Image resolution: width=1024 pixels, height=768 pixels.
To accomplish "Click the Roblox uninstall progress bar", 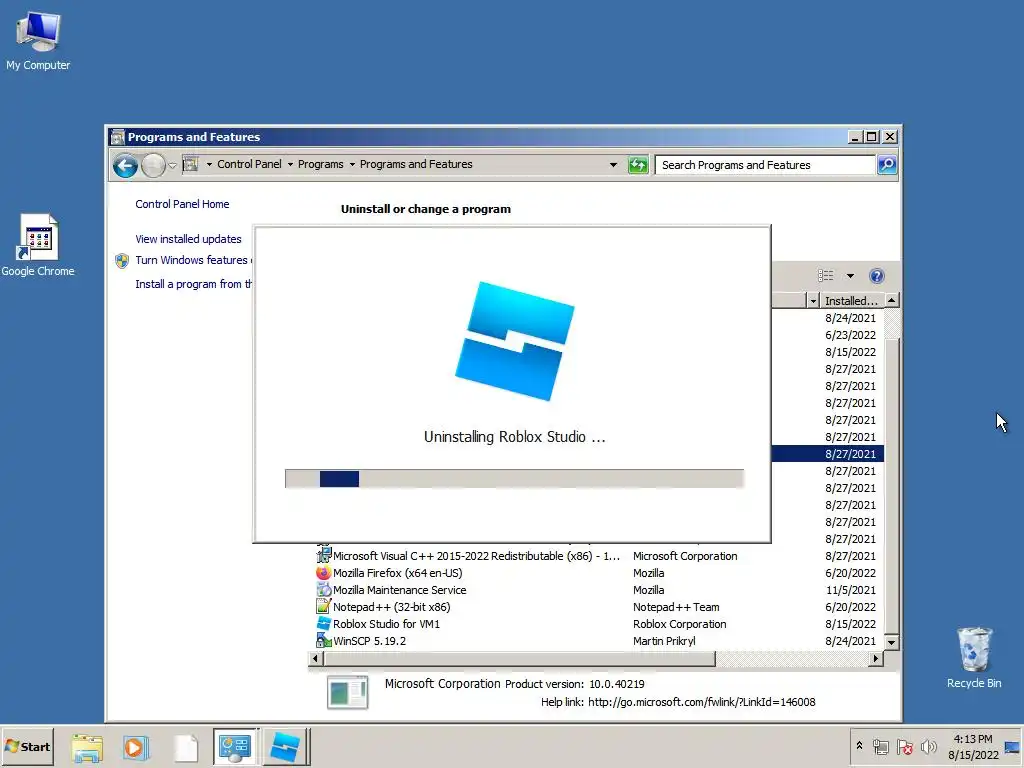I will tap(515, 479).
